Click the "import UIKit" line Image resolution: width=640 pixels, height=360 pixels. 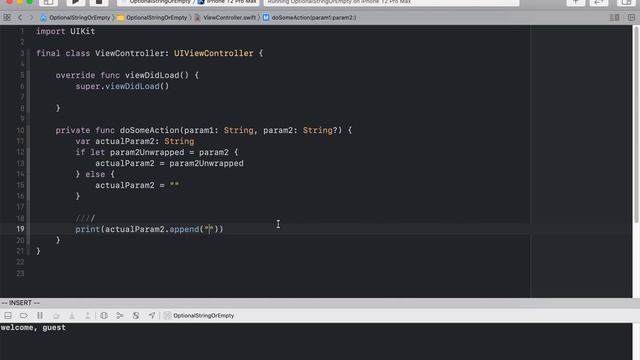[x=66, y=31]
